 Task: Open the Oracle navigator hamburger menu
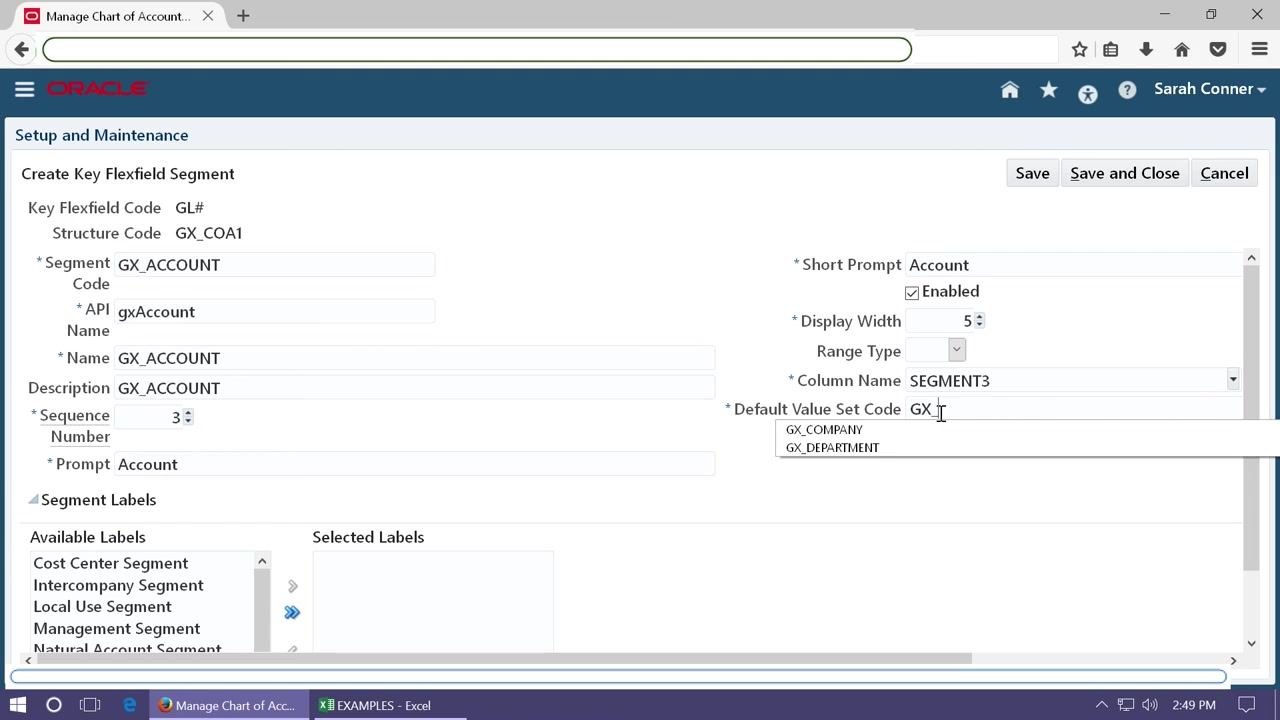(x=25, y=89)
